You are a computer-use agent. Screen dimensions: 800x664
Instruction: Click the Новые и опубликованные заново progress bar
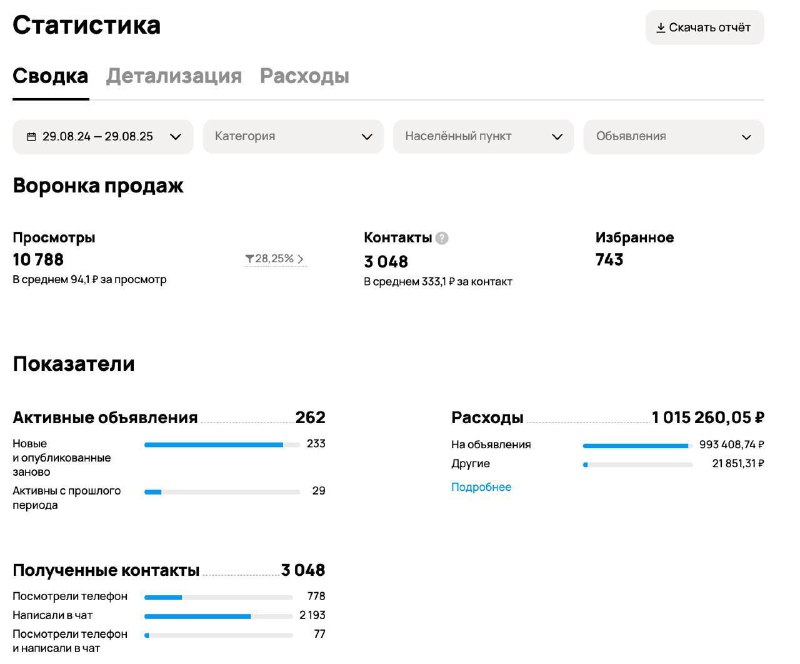click(222, 445)
